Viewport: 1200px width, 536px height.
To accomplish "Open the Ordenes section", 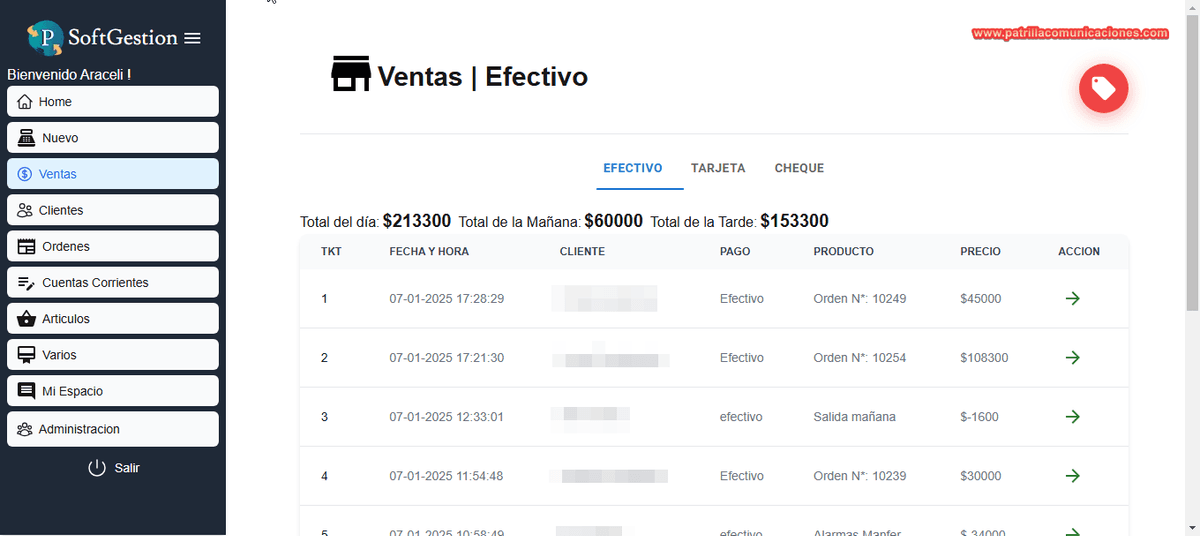I will tap(113, 246).
